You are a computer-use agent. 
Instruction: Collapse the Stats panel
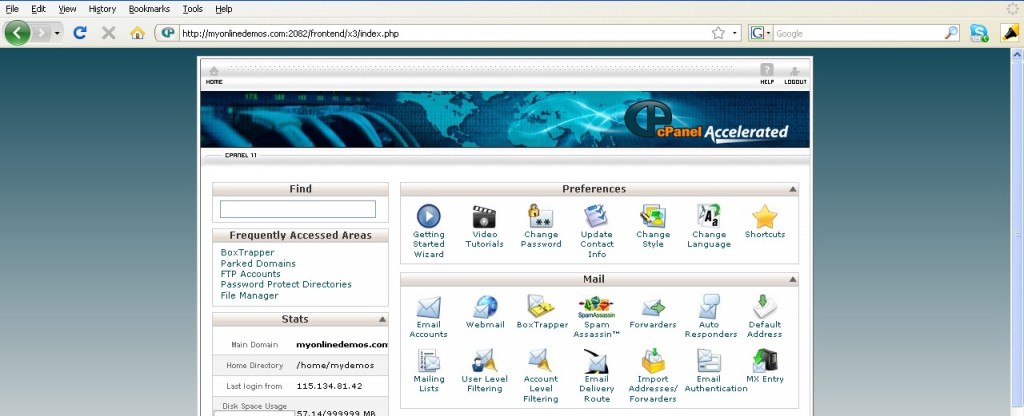[x=382, y=319]
